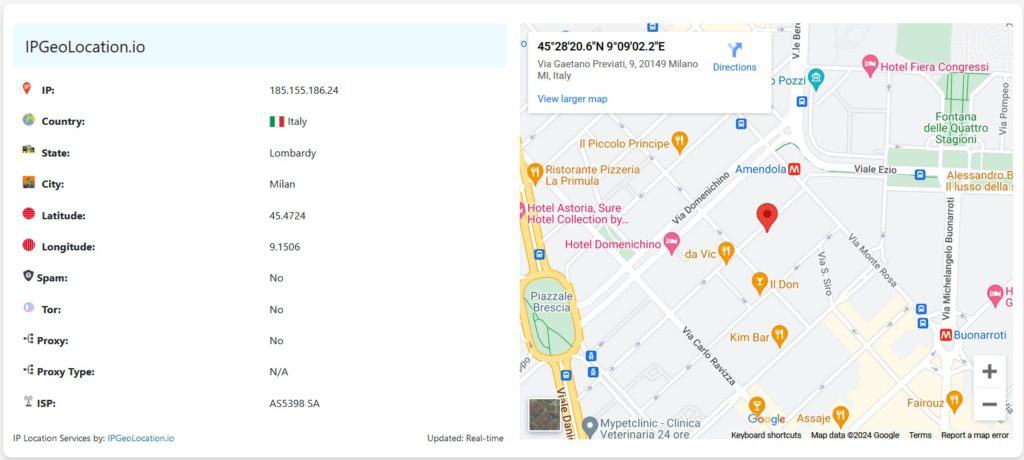Click the ISP value AS5398 SA

coord(295,404)
